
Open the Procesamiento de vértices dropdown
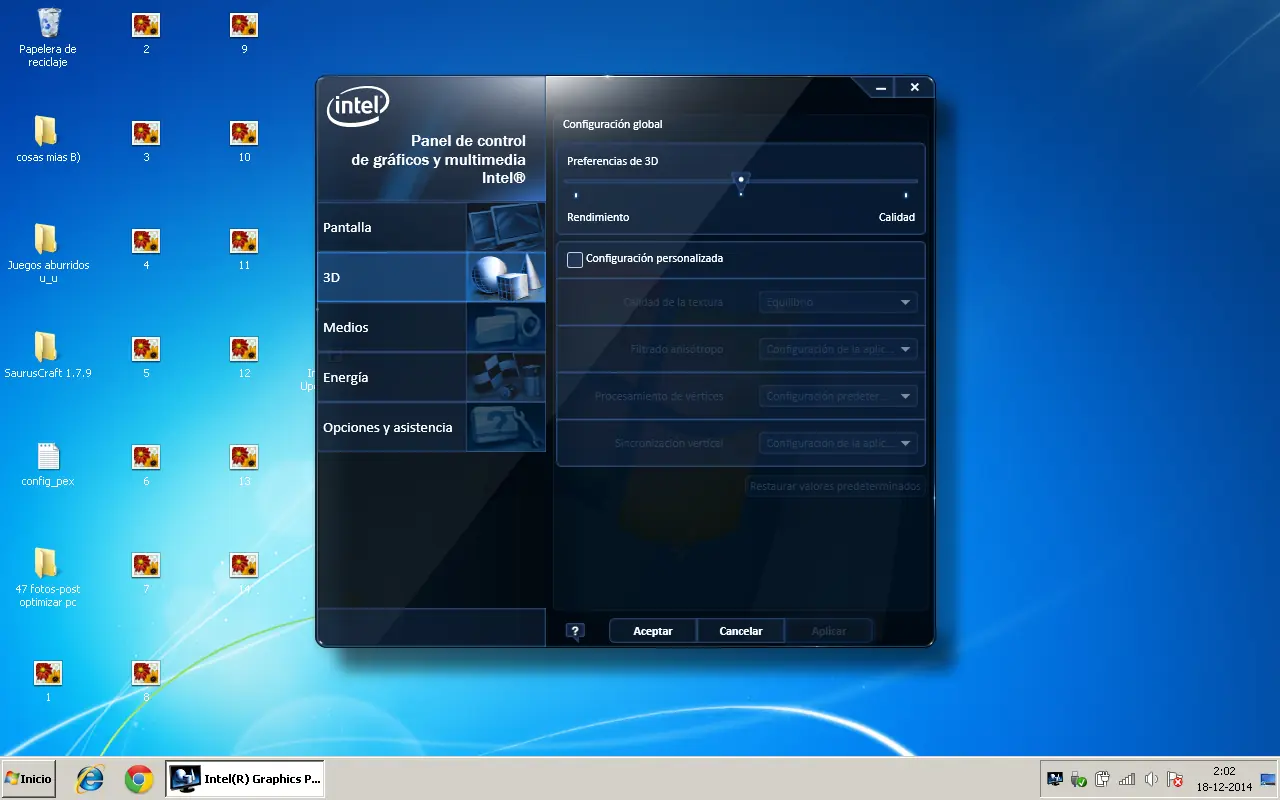point(838,396)
